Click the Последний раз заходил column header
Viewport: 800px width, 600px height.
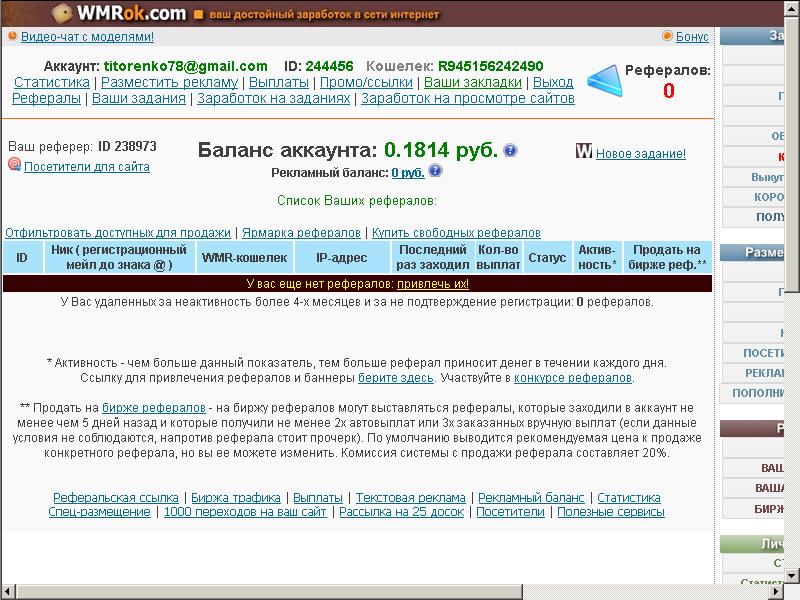click(x=433, y=258)
